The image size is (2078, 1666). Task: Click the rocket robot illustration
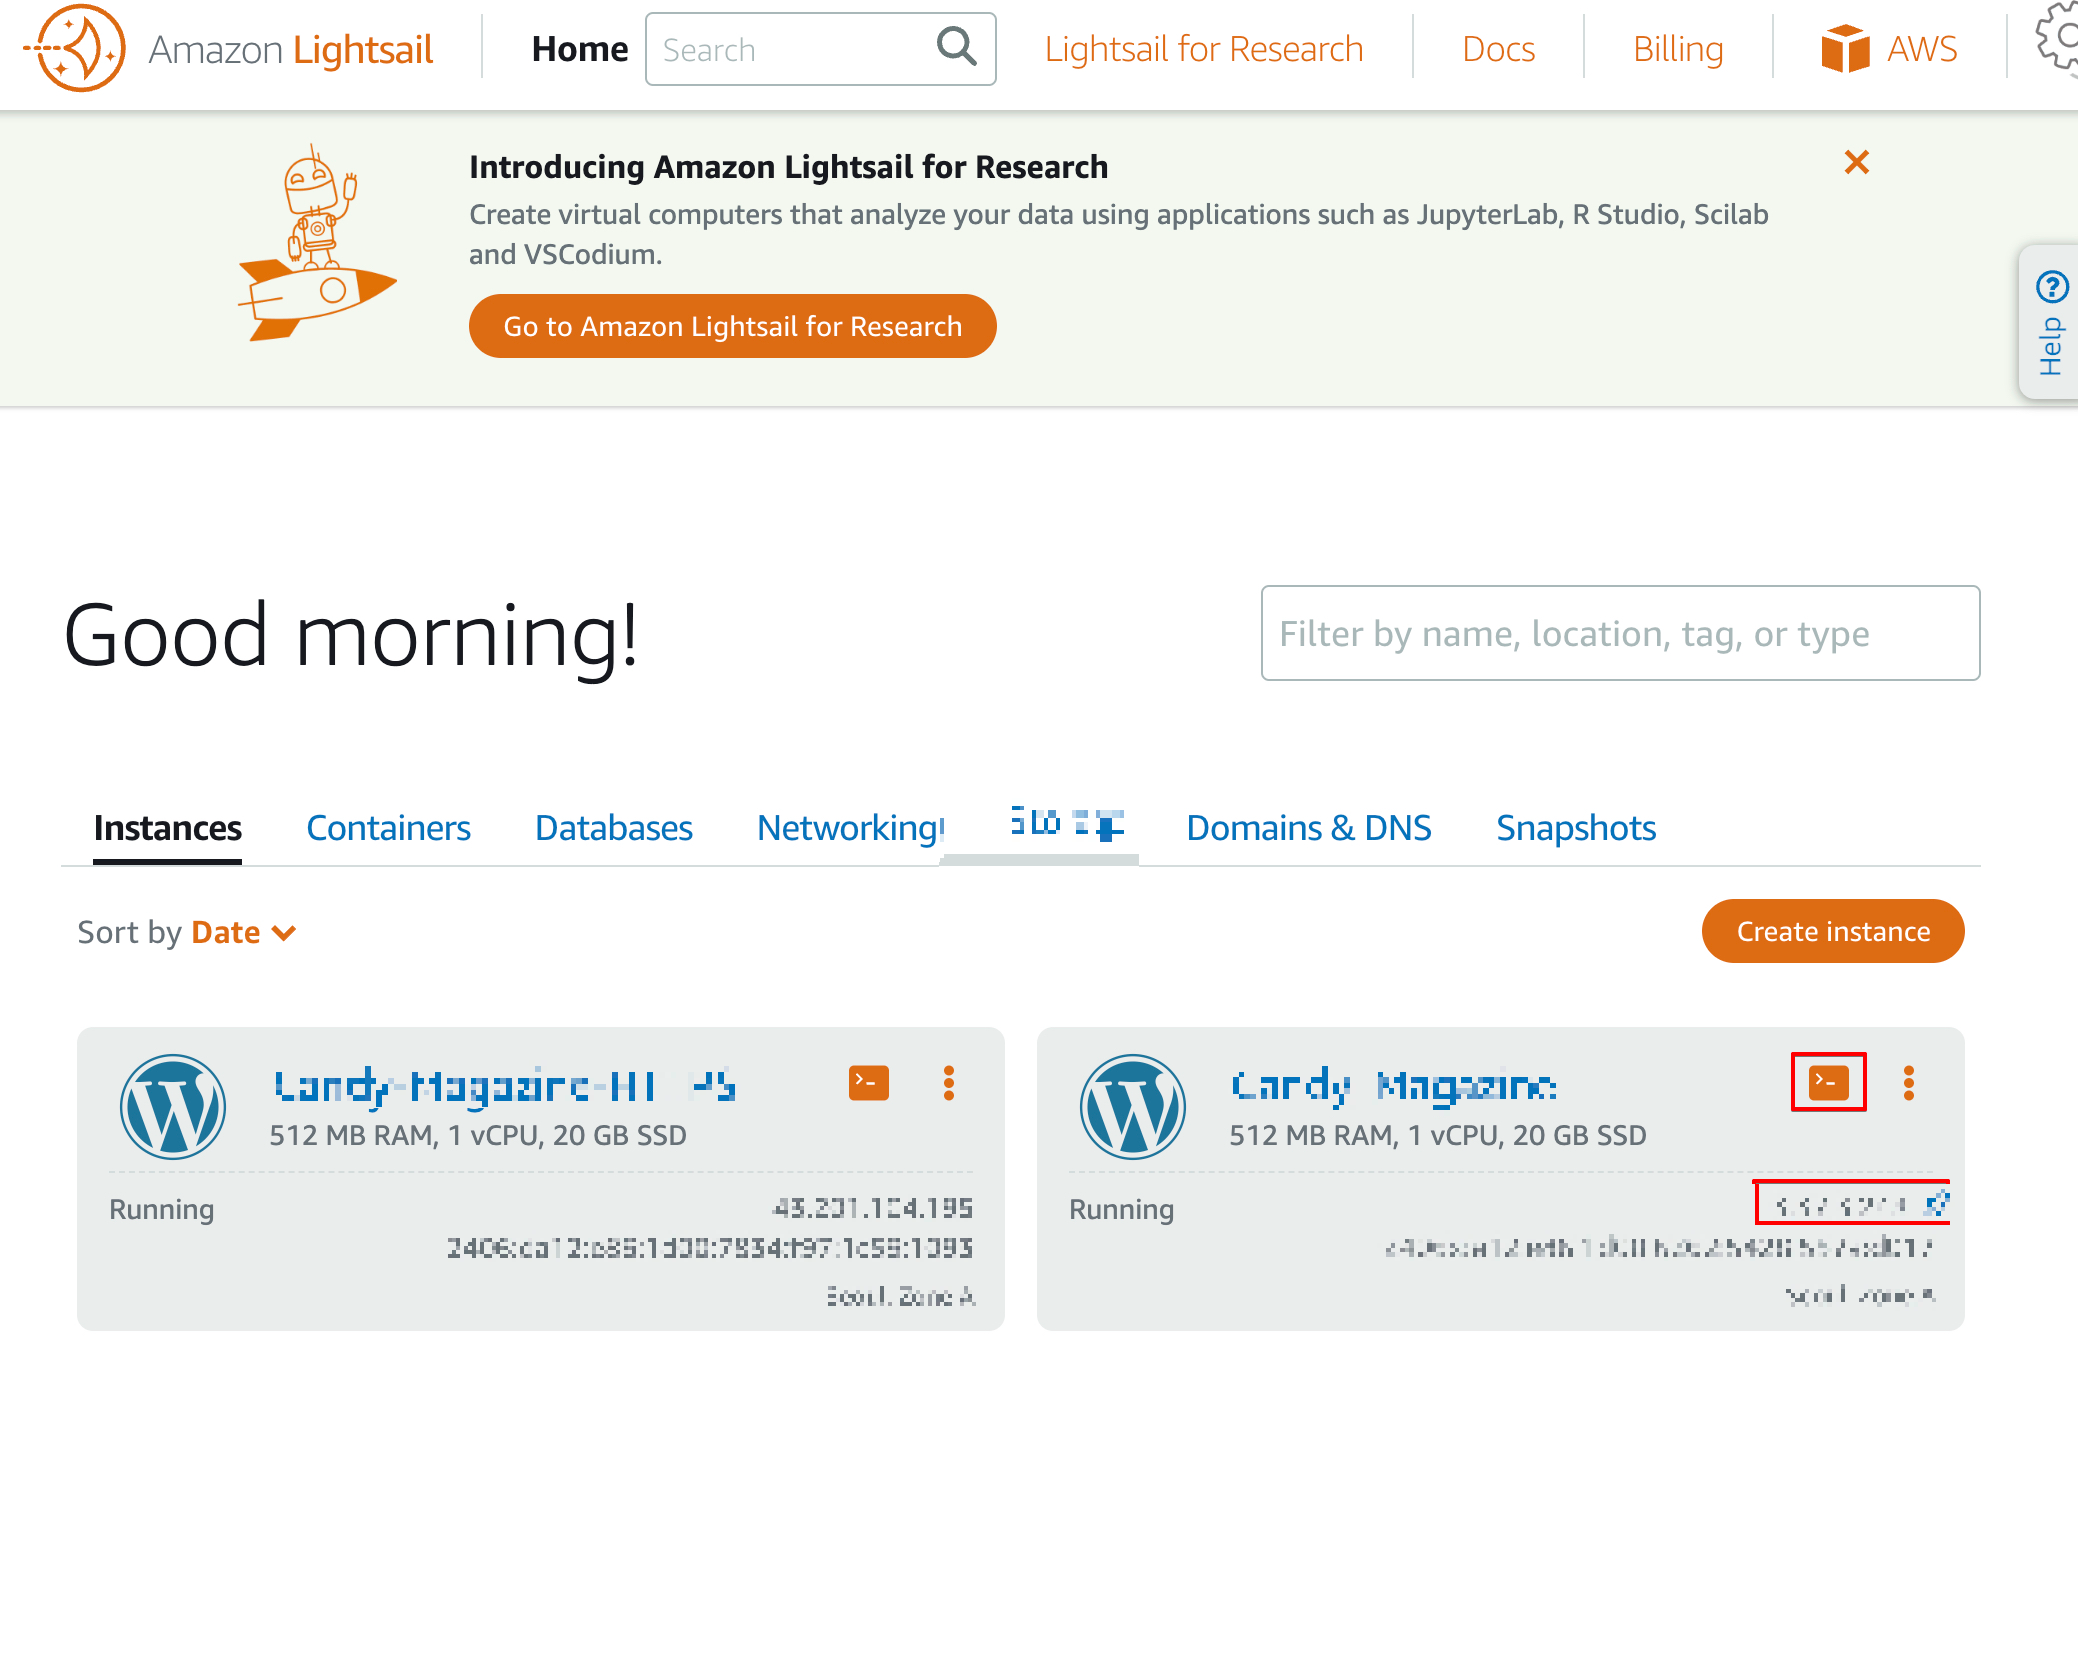coord(317,244)
